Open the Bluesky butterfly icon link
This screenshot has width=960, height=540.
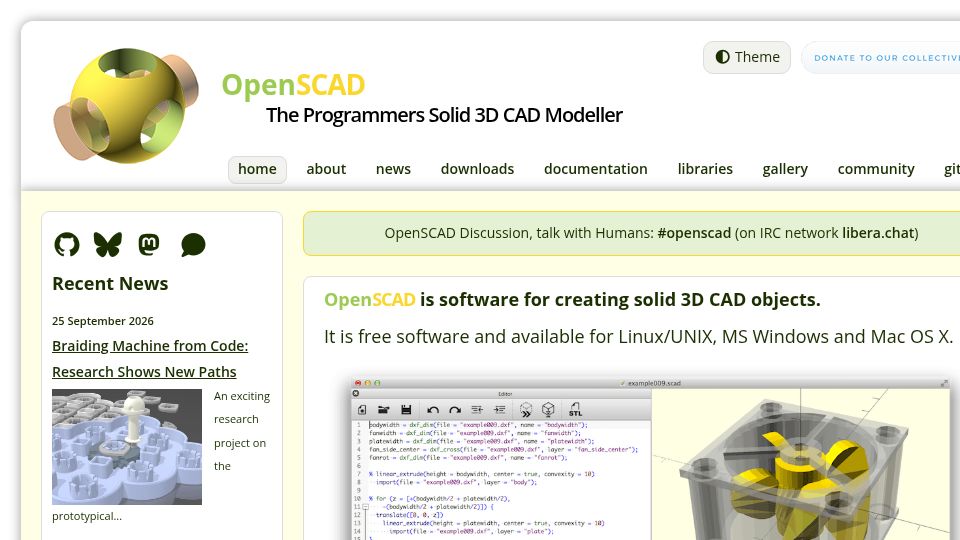point(108,245)
